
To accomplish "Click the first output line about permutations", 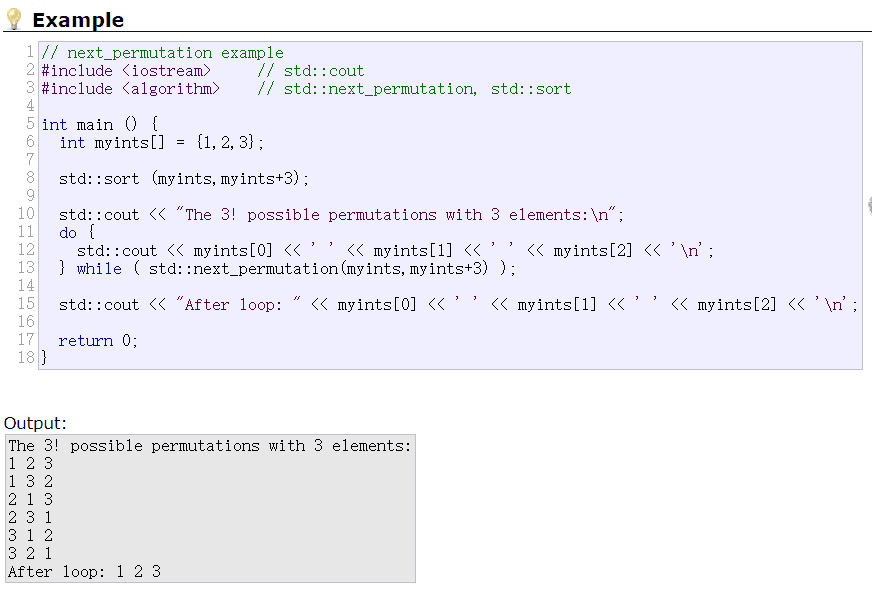I will [x=210, y=446].
